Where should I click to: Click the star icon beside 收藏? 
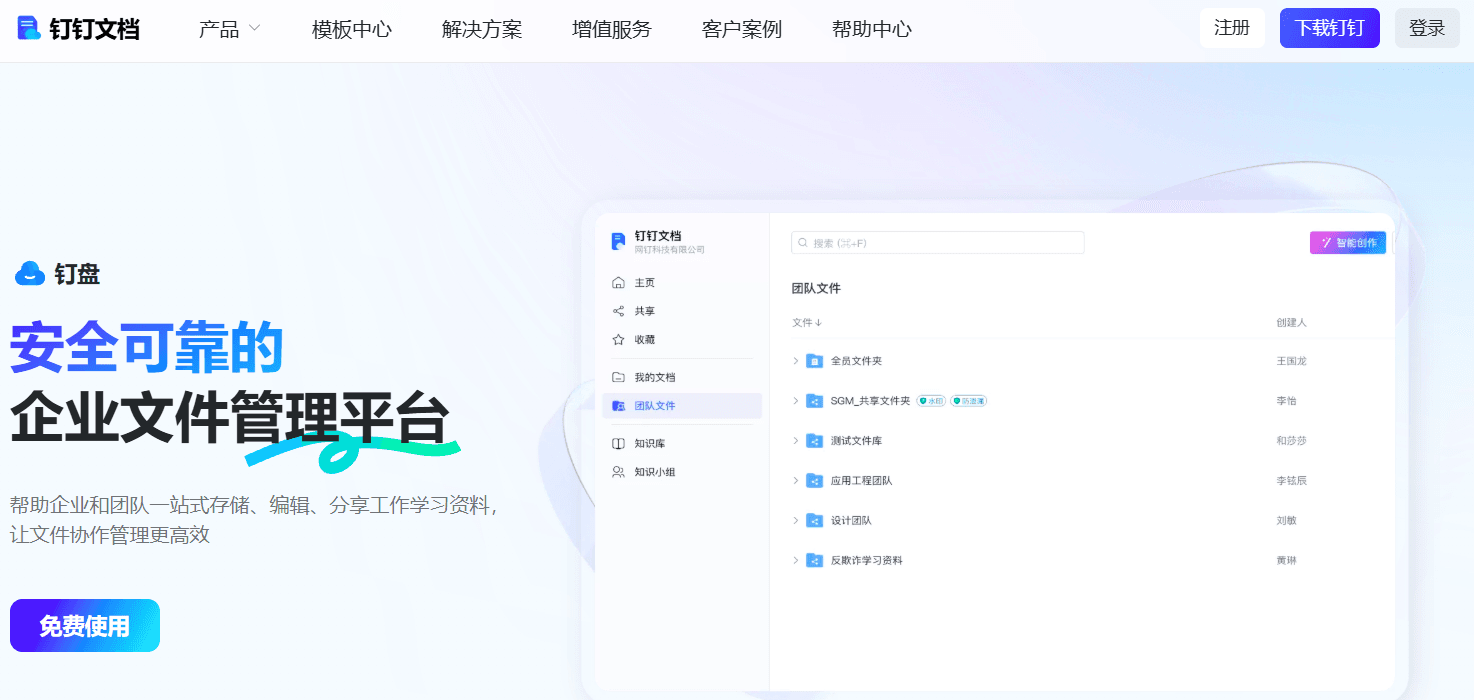(618, 340)
